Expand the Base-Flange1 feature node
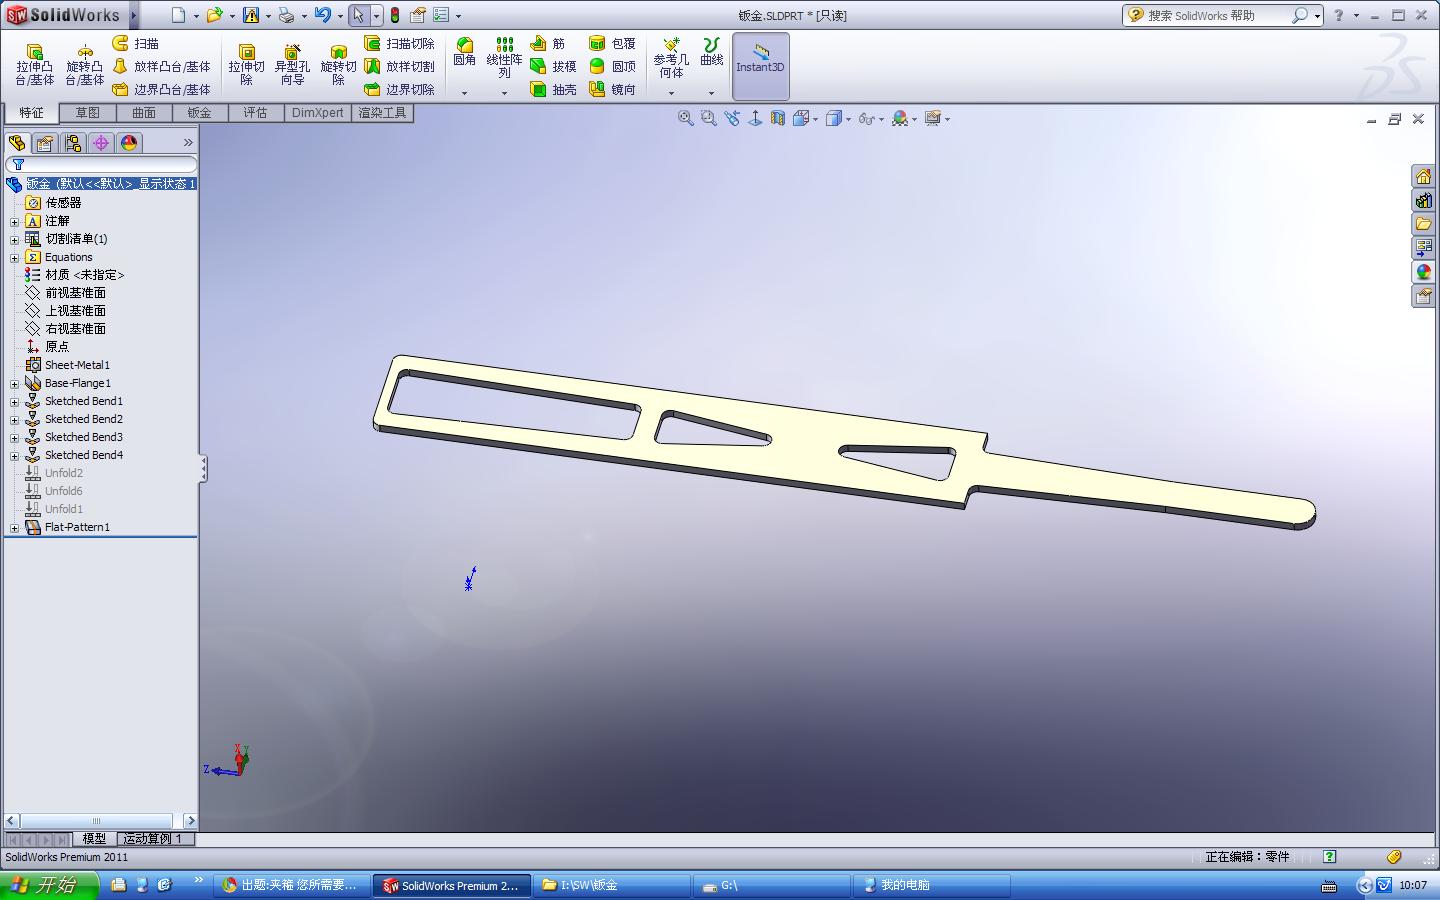Image resolution: width=1440 pixels, height=900 pixels. (x=14, y=383)
